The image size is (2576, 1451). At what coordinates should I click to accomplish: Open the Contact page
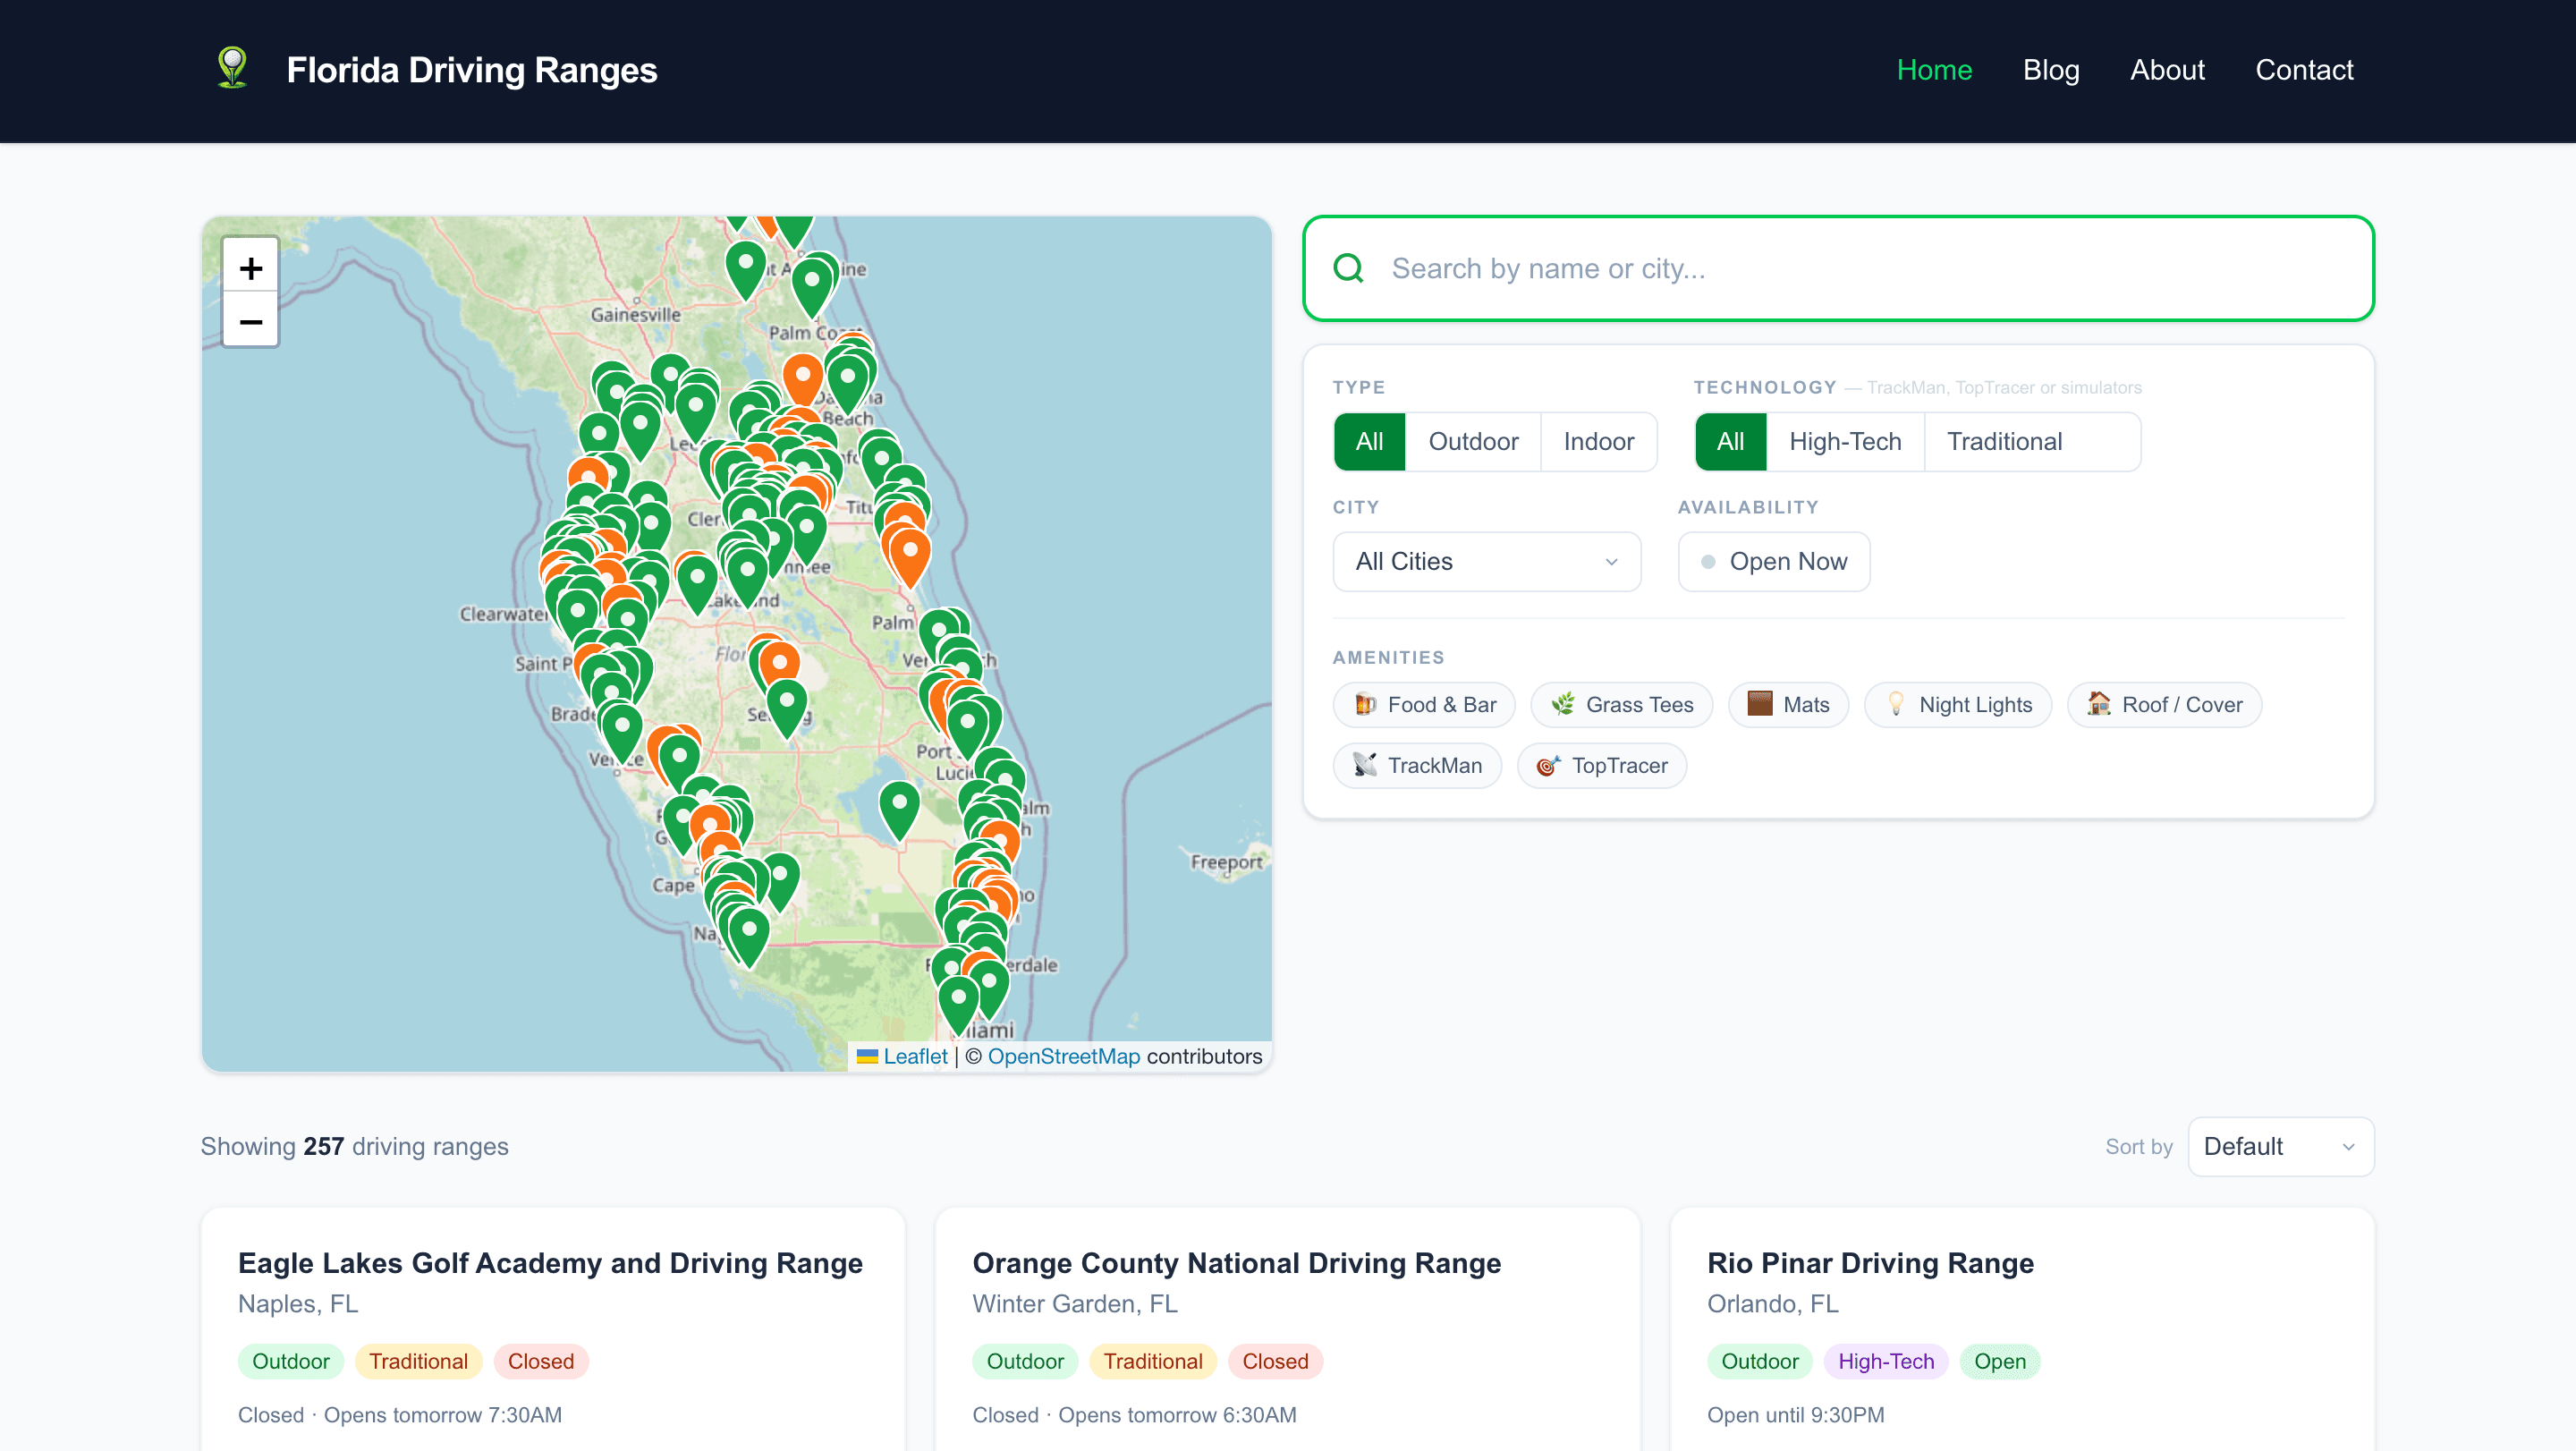click(x=2303, y=70)
